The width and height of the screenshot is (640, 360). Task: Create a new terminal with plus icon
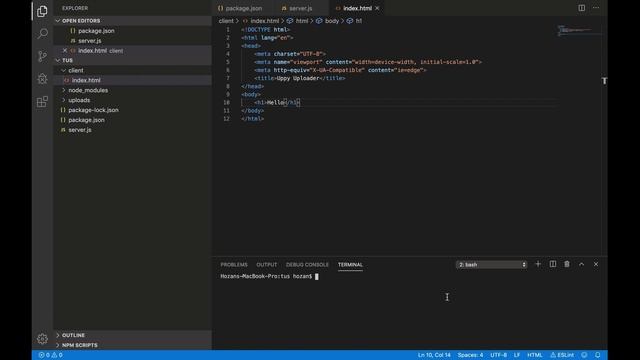click(x=538, y=264)
